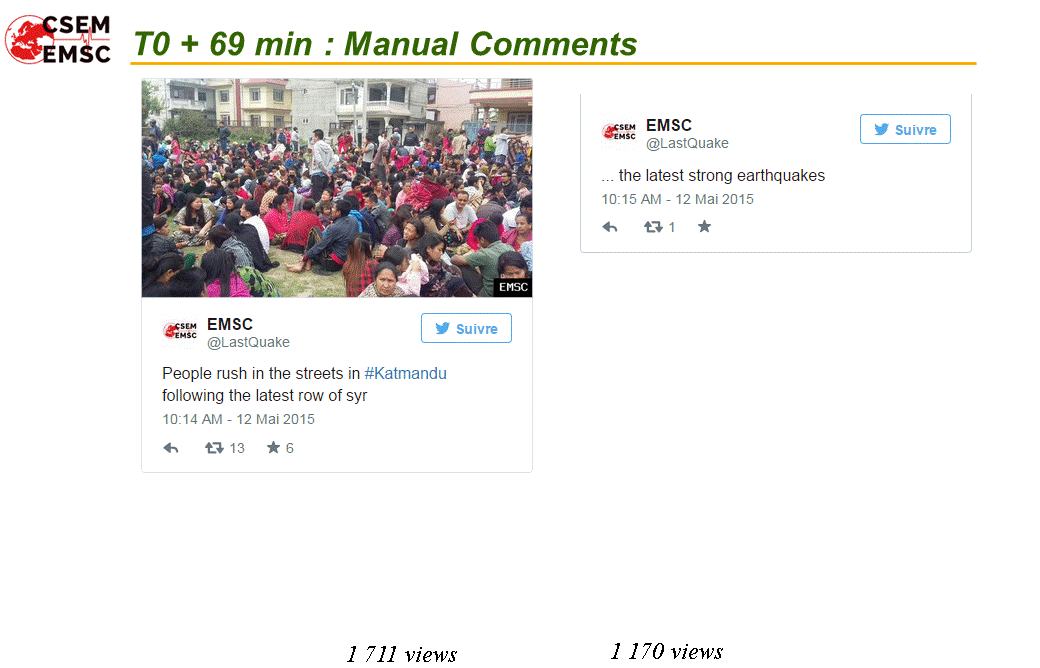This screenshot has width=1040, height=668.
Task: Click the 10:14 AM - 12 Mai 2015 timestamp
Action: click(239, 419)
